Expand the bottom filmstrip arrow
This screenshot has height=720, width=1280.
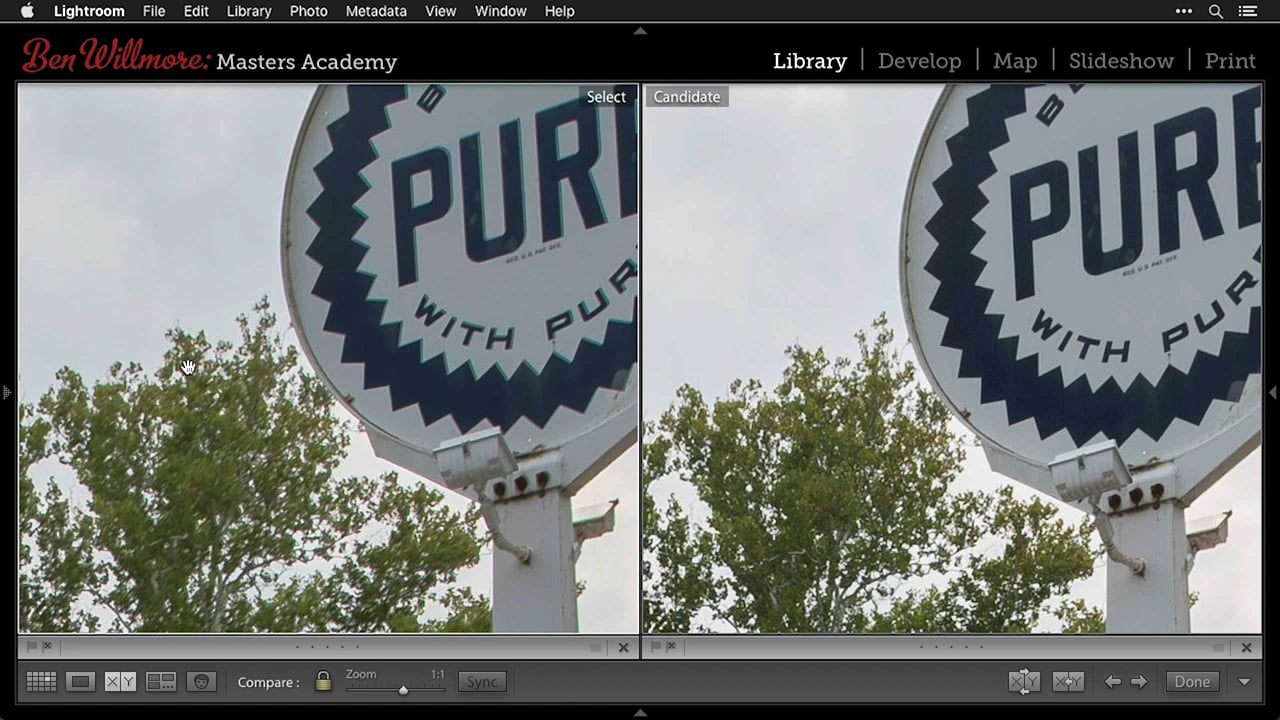tap(640, 712)
